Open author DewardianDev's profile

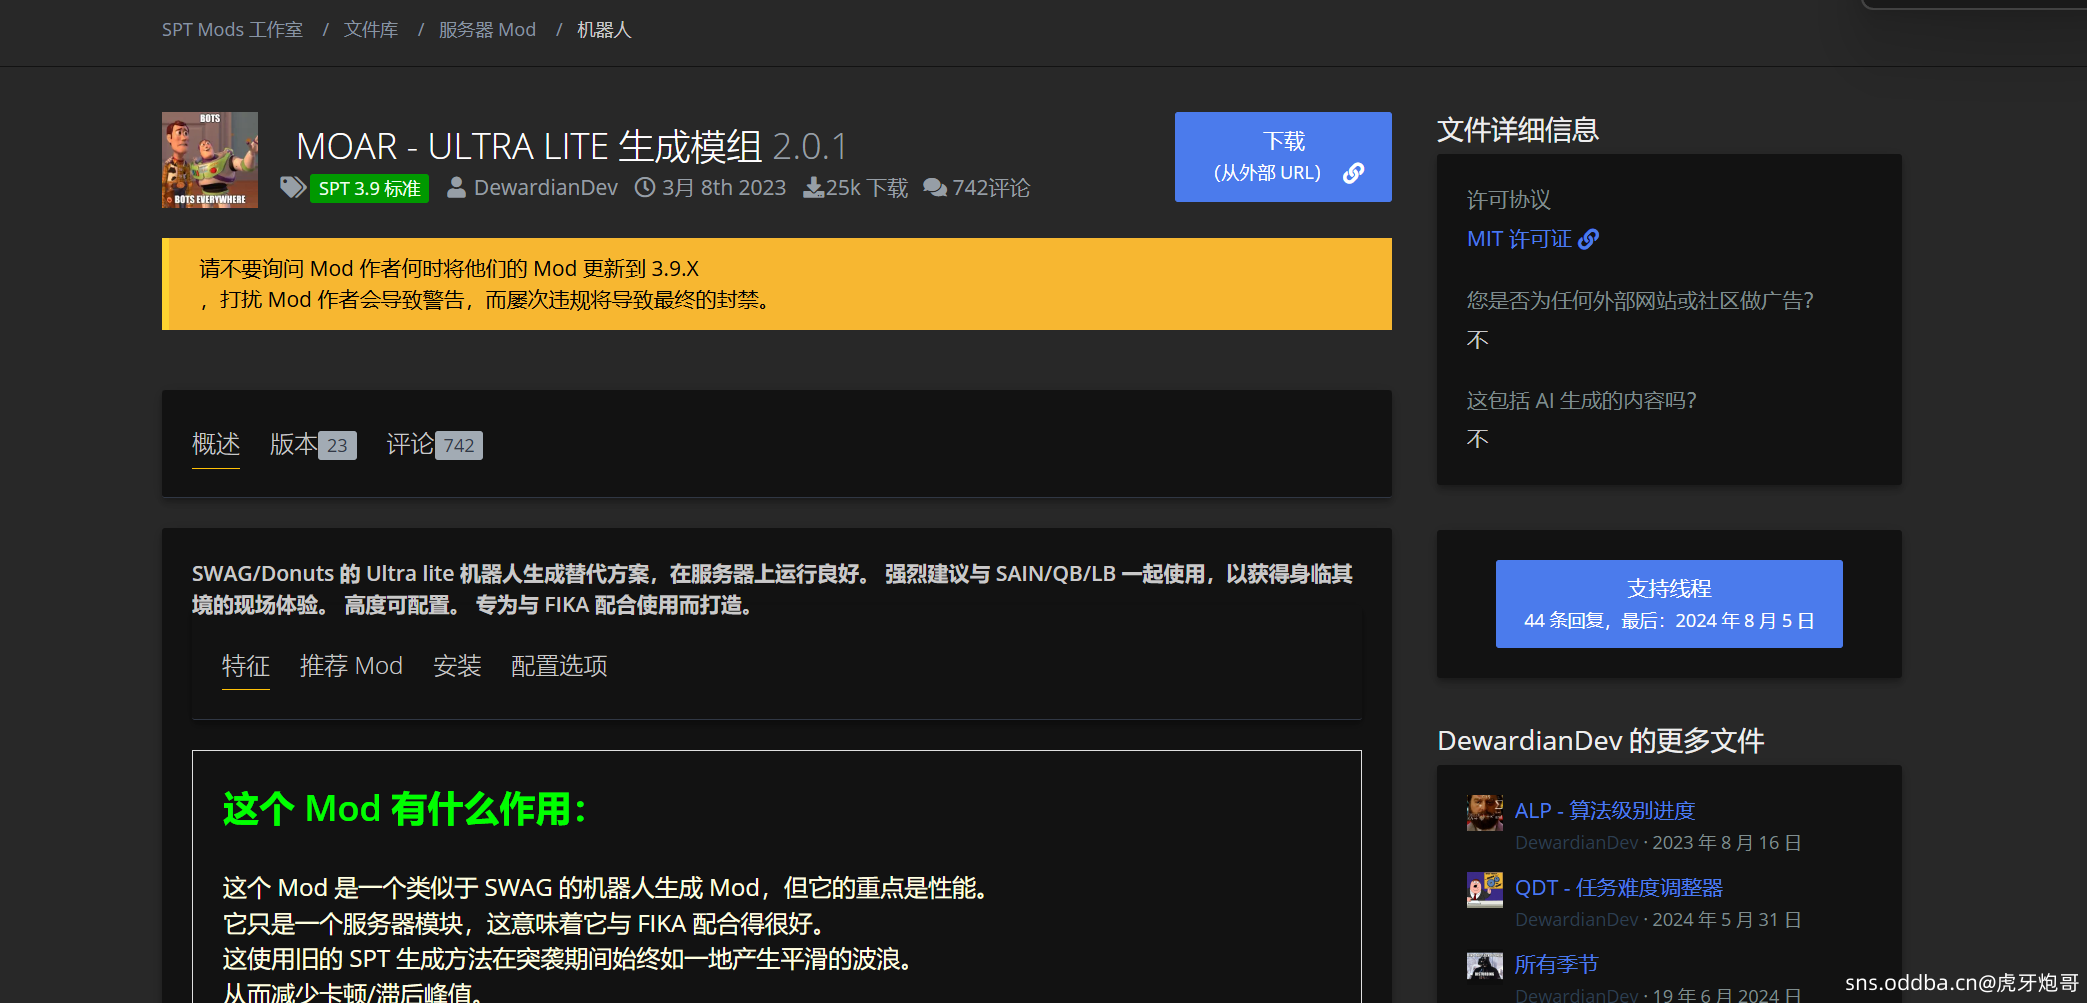click(x=546, y=188)
